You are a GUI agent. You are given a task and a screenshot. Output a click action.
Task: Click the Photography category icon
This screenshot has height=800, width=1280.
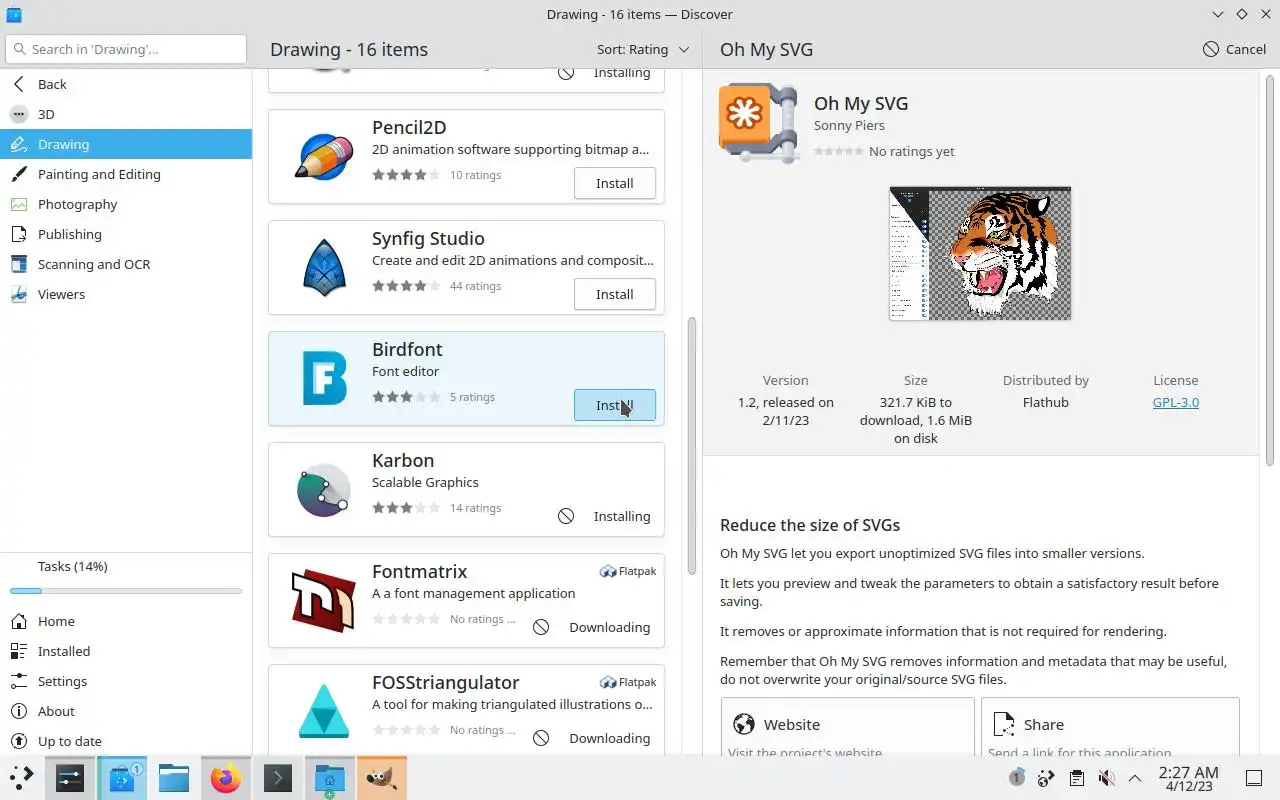[x=19, y=204]
